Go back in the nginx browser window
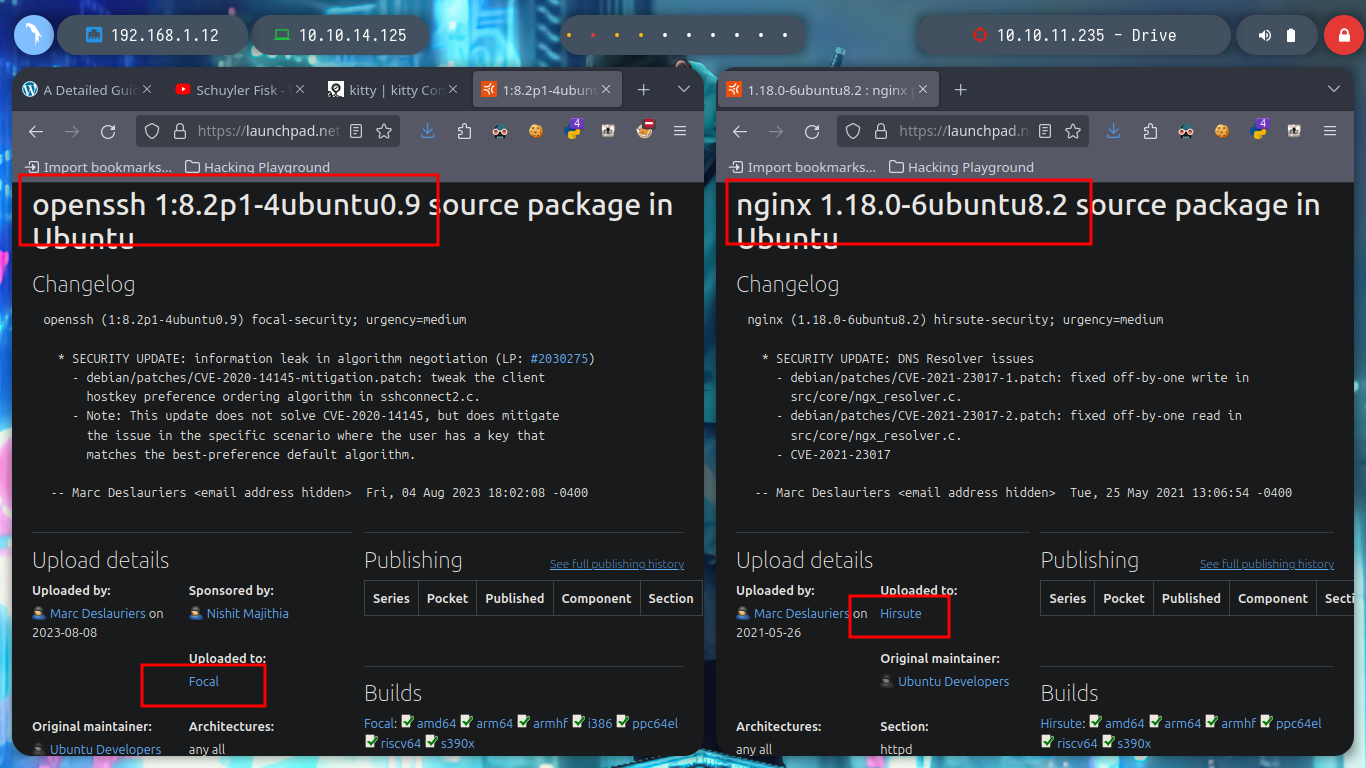 coord(740,131)
